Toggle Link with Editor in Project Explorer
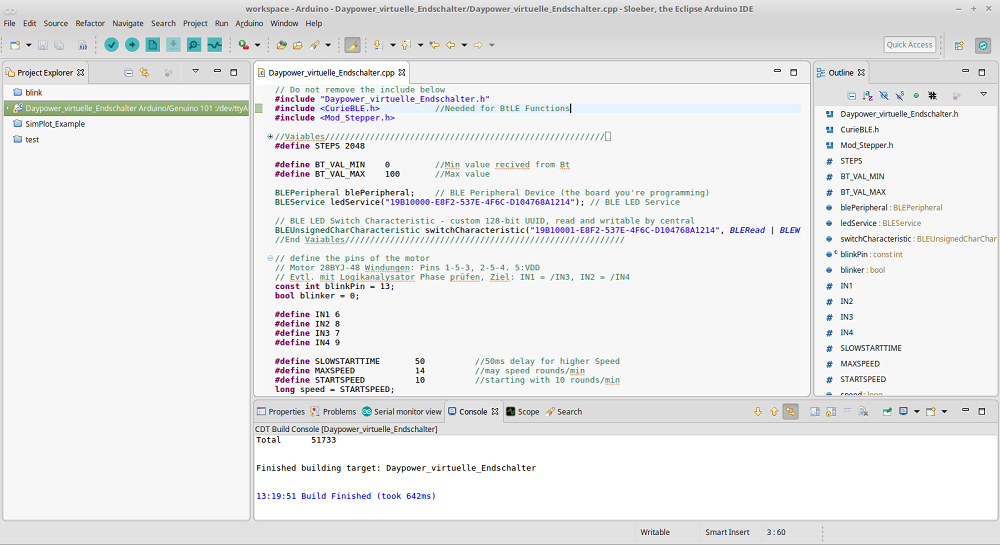The image size is (1000, 545). click(145, 73)
